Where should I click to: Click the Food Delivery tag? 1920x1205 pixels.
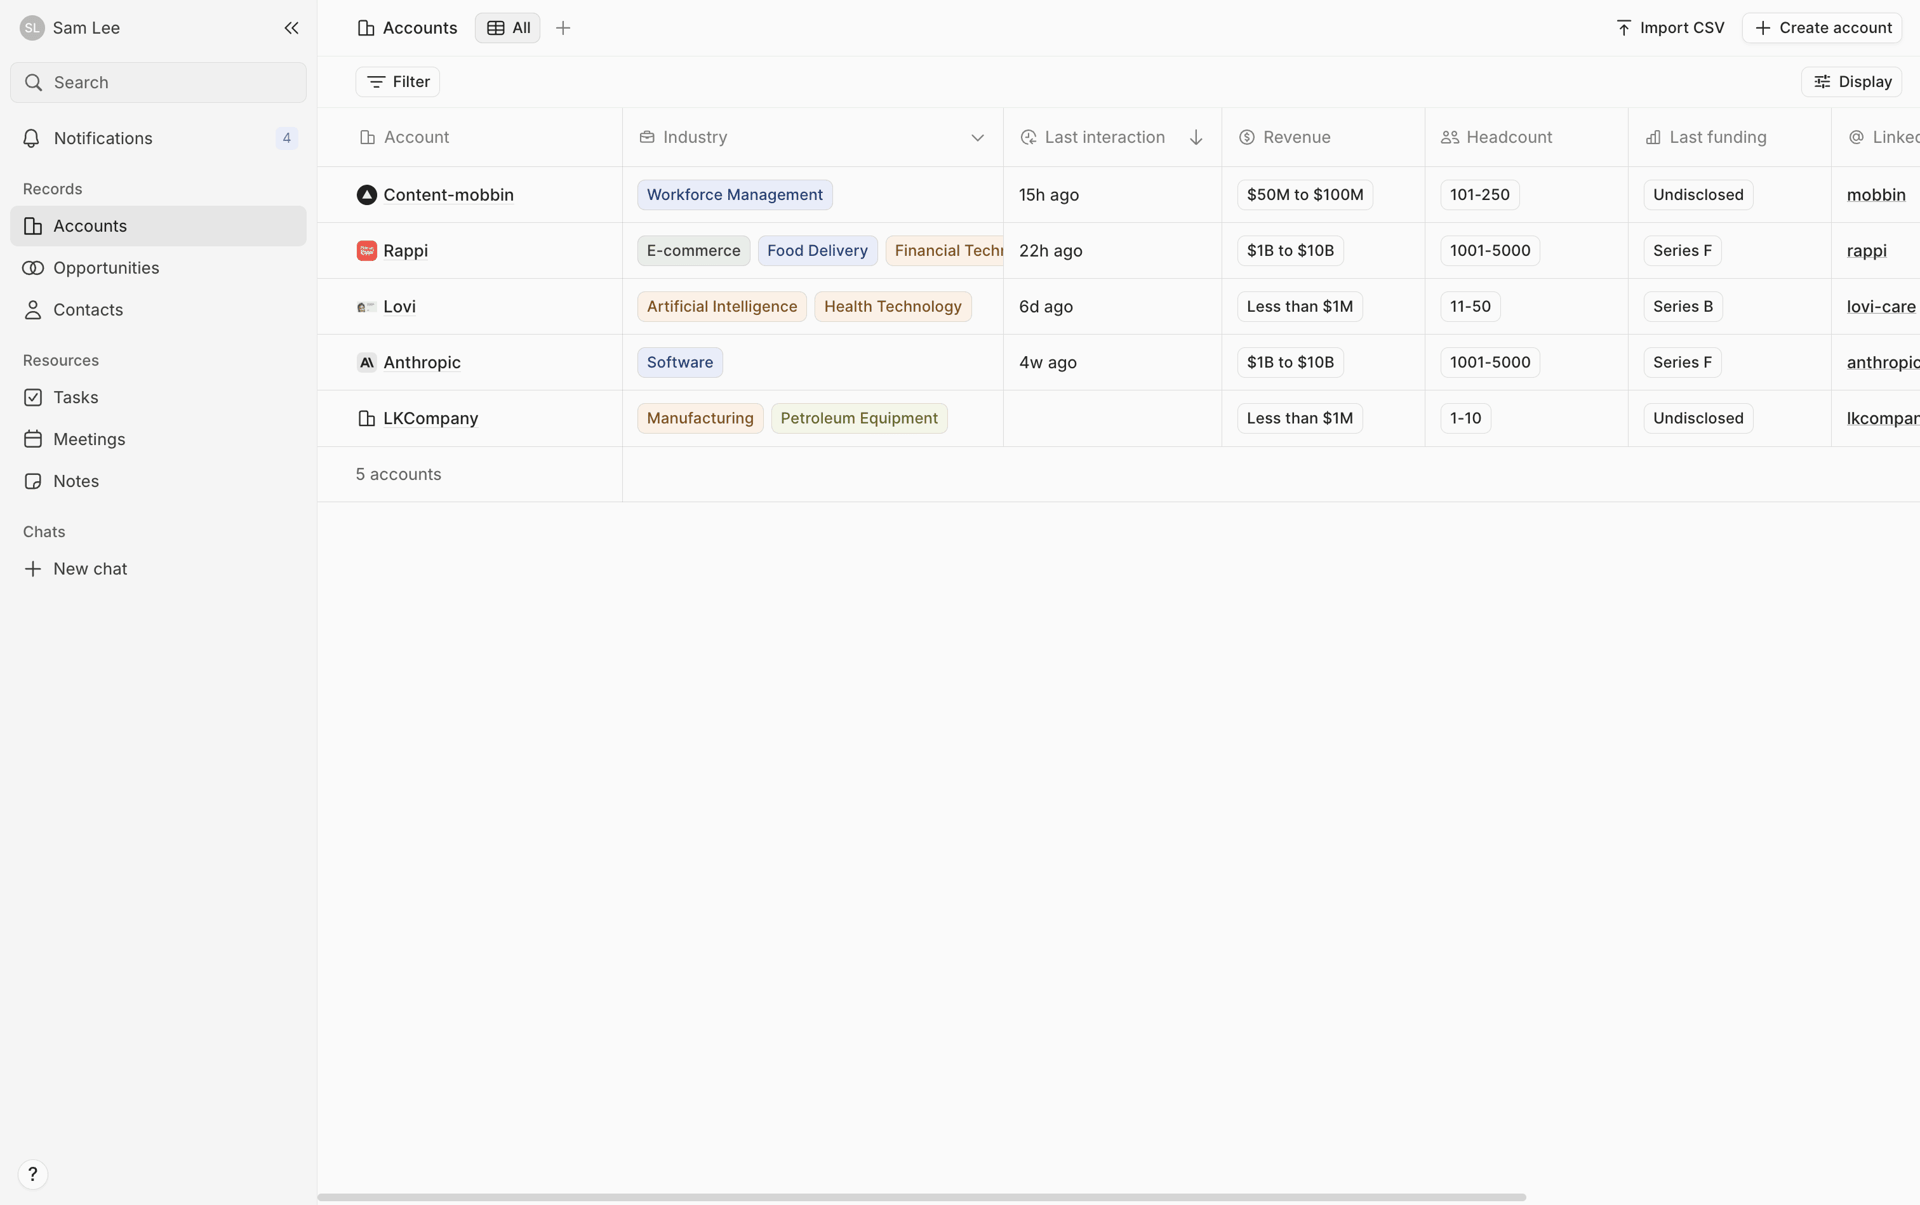point(817,251)
